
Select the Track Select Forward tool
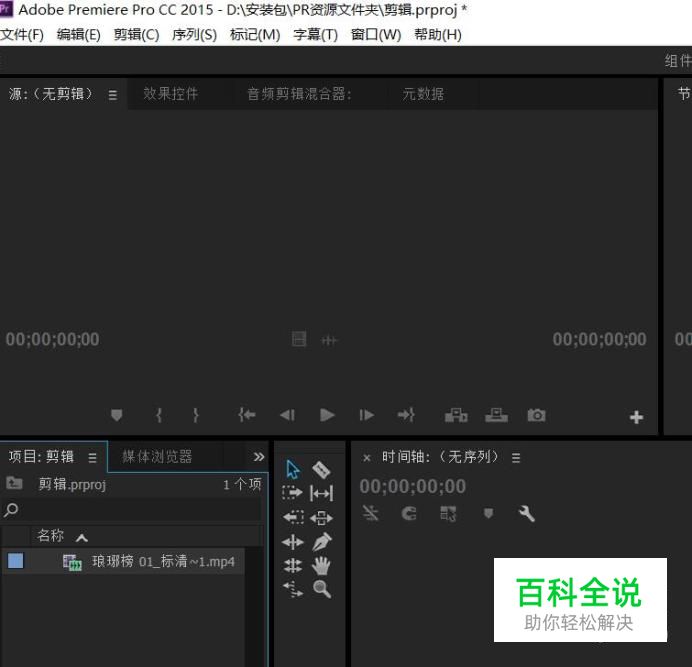(292, 493)
